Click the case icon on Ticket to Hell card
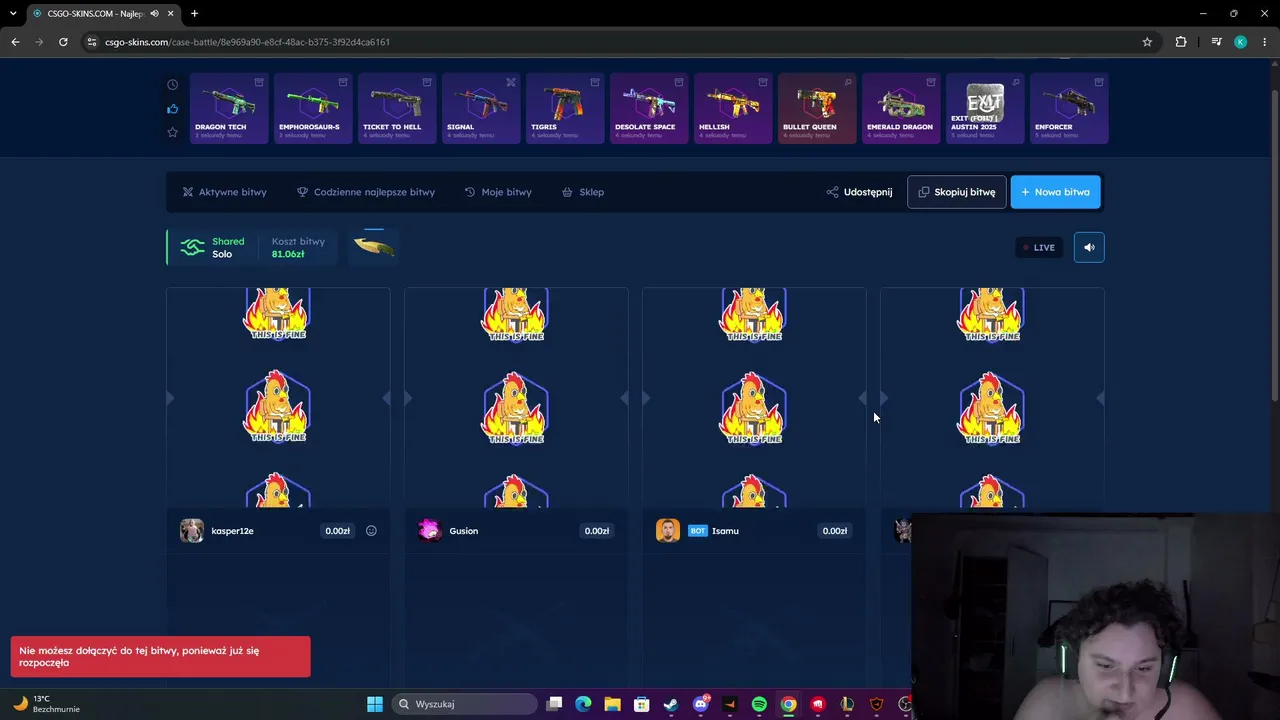Image resolution: width=1280 pixels, height=720 pixels. coord(427,82)
